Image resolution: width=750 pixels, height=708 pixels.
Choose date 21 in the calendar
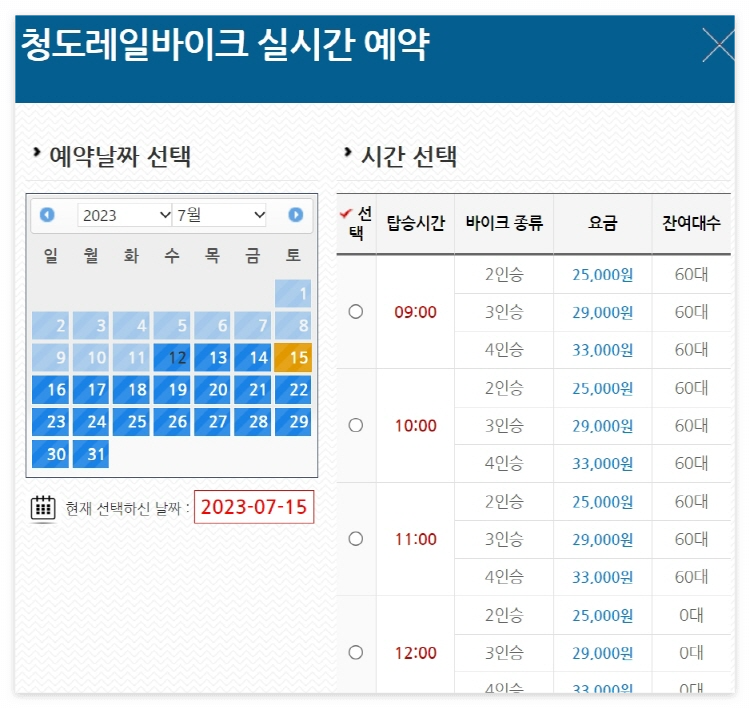(x=253, y=389)
